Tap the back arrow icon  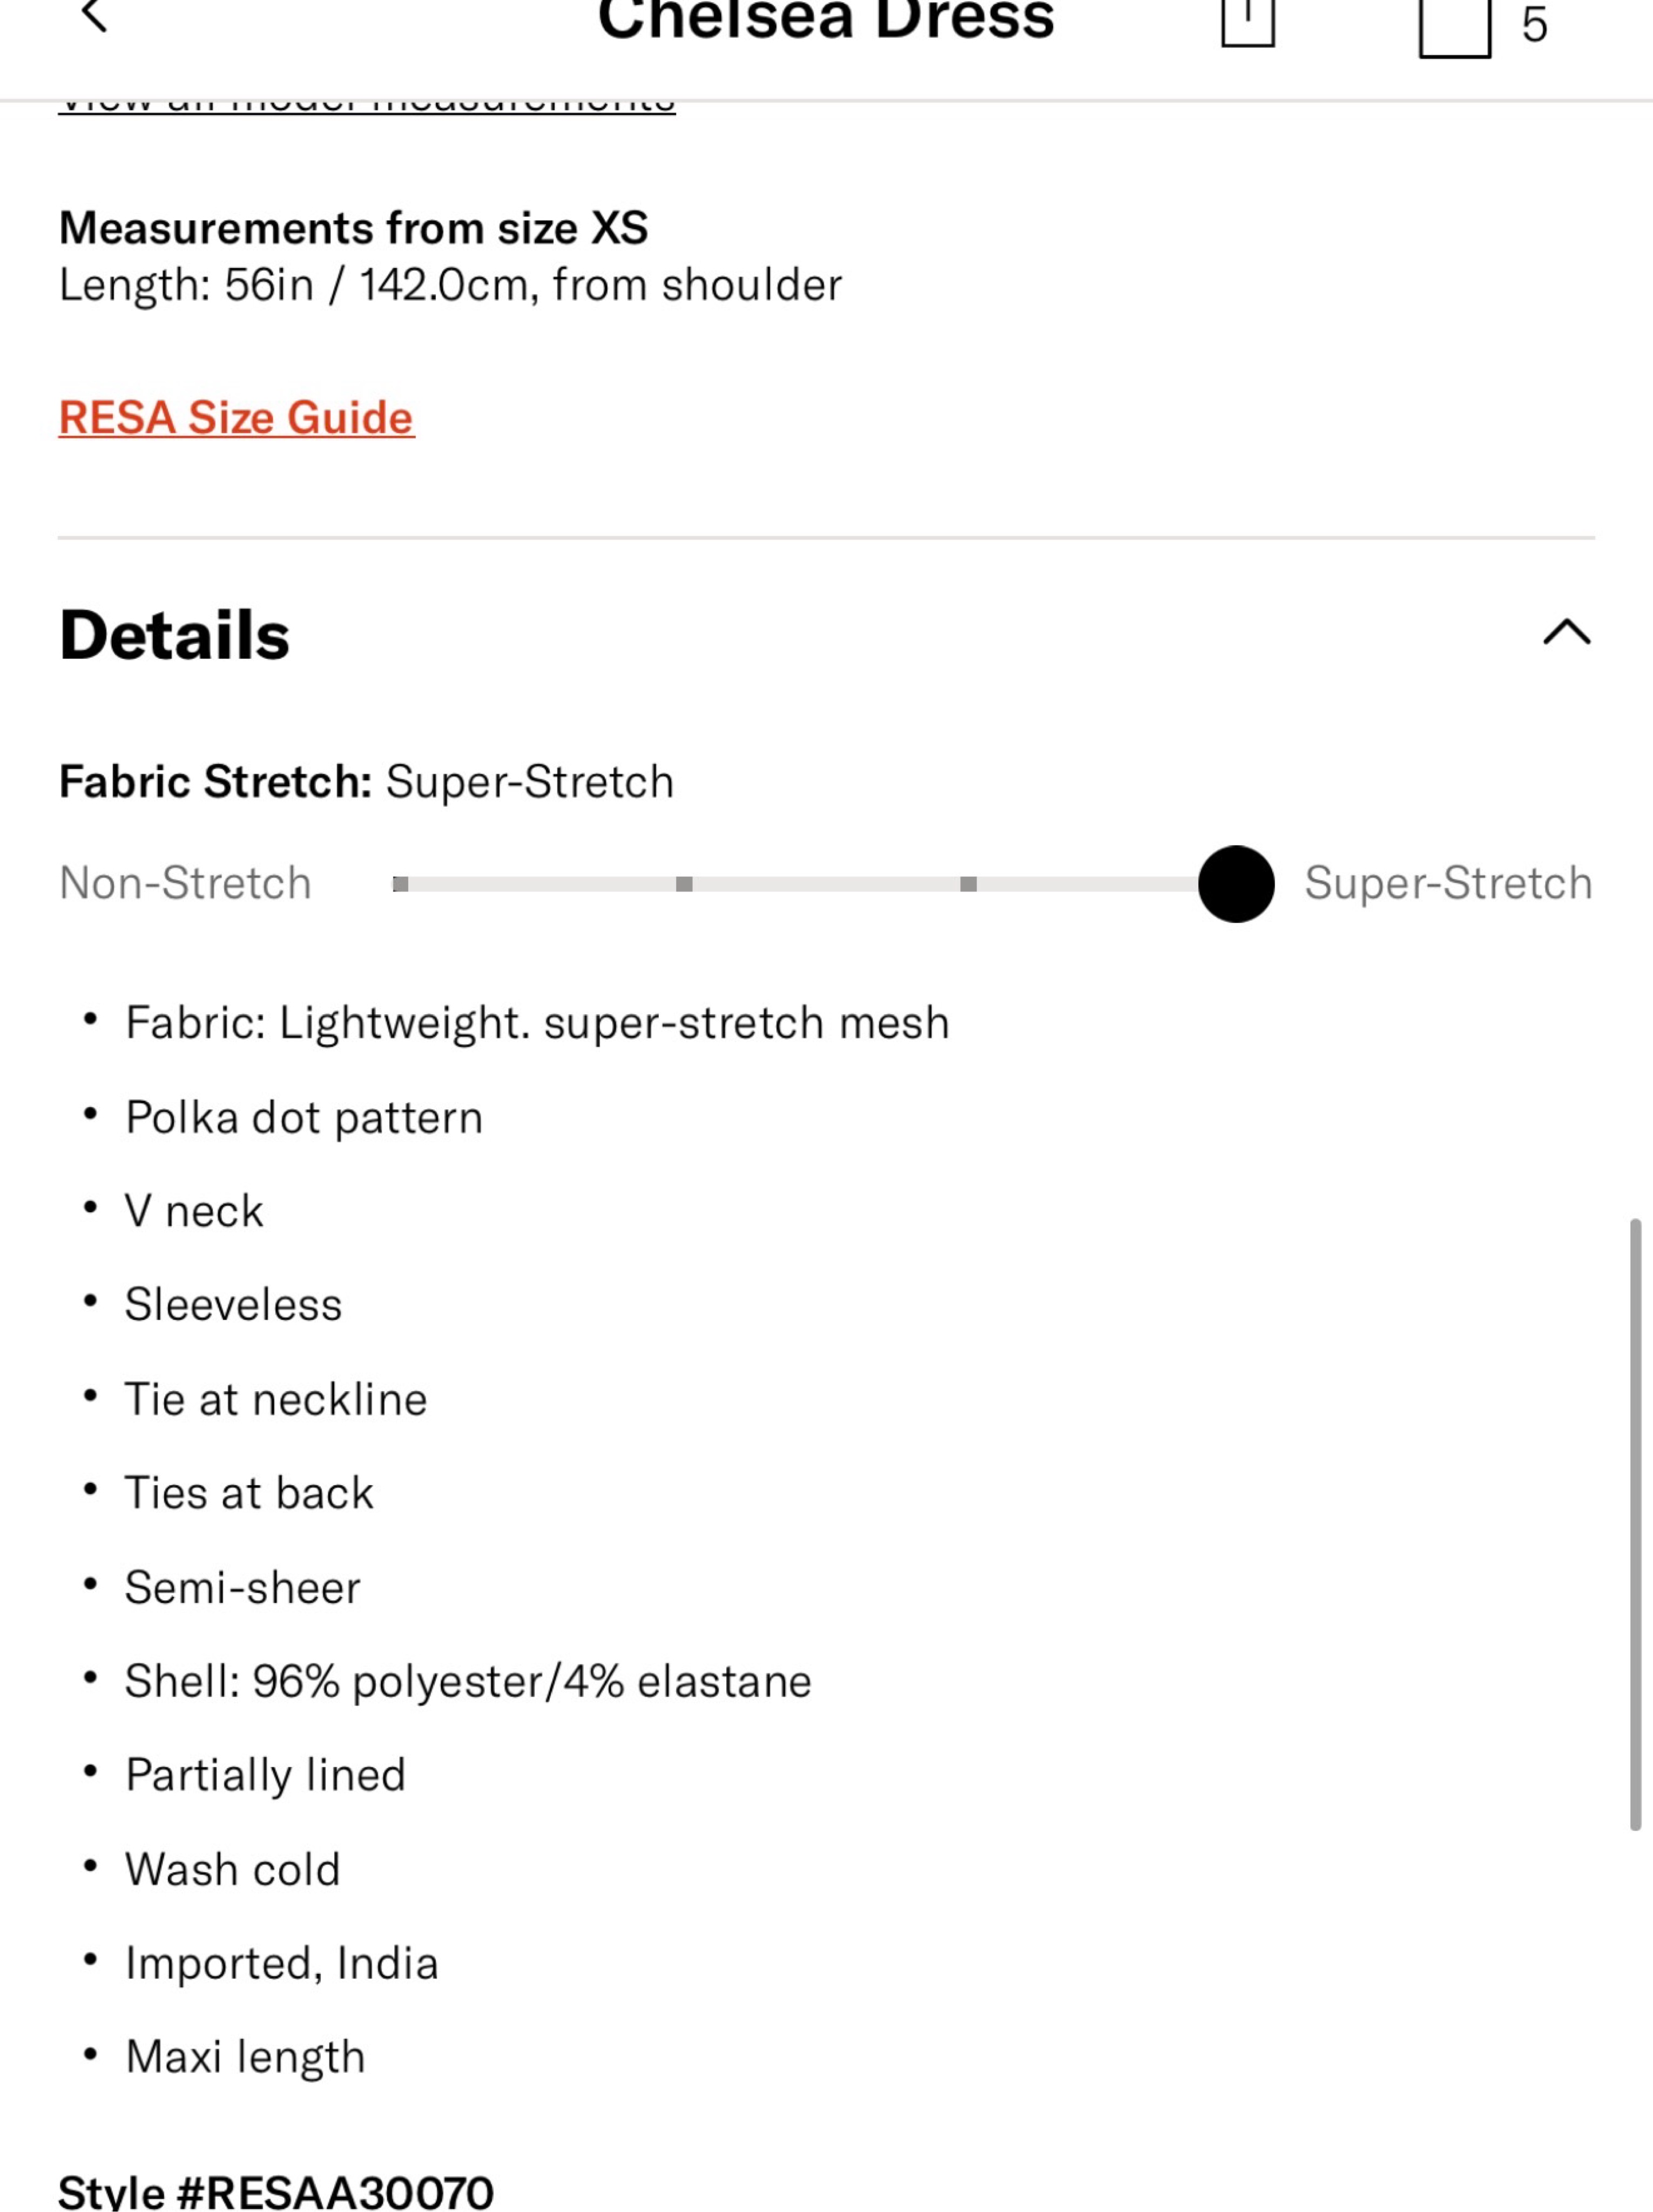[94, 16]
